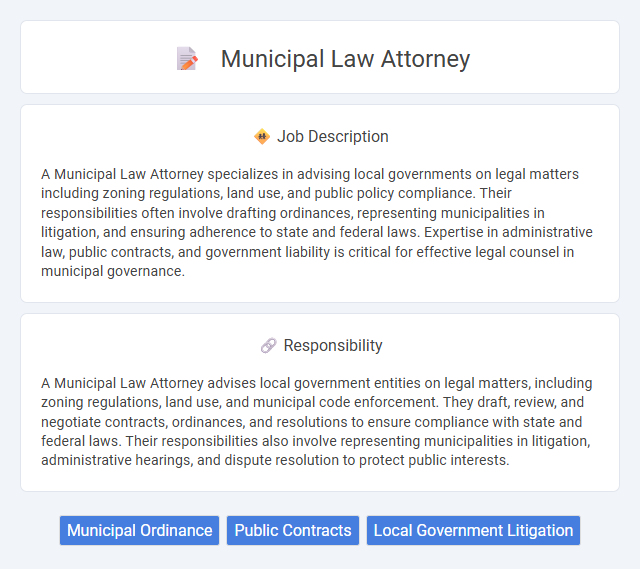The width and height of the screenshot is (640, 569).
Task: Click the document pencil icon beside the title
Action: click(x=187, y=59)
